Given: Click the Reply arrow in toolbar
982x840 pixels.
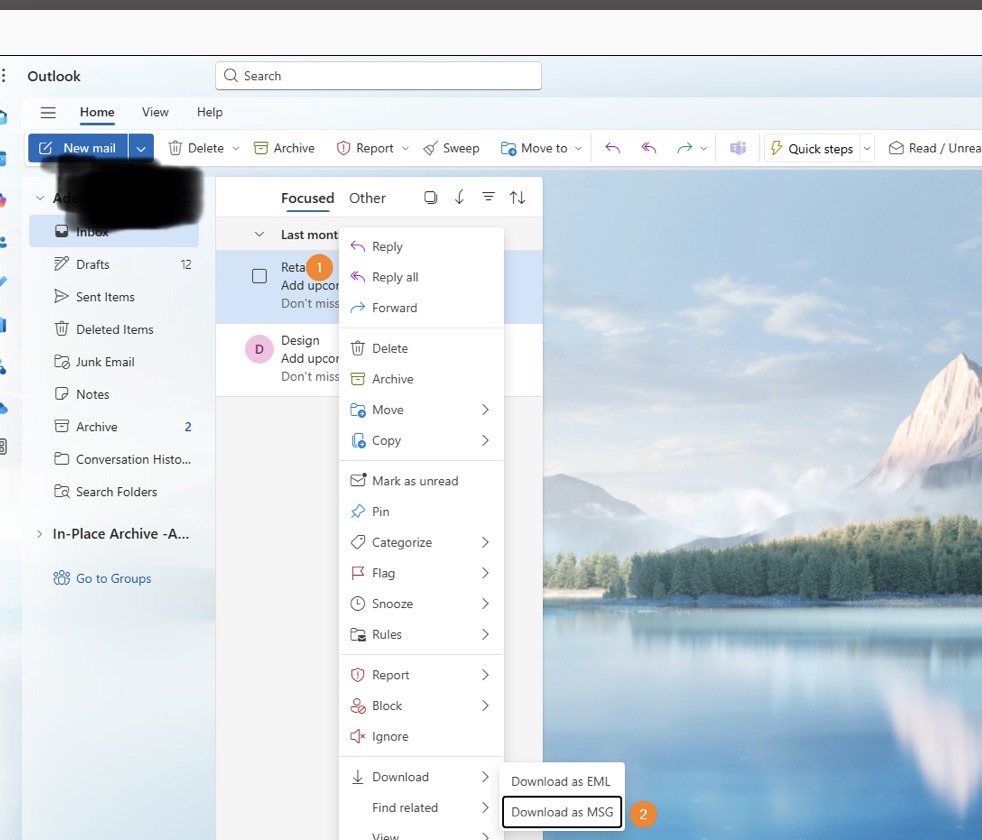Looking at the screenshot, I should (612, 148).
